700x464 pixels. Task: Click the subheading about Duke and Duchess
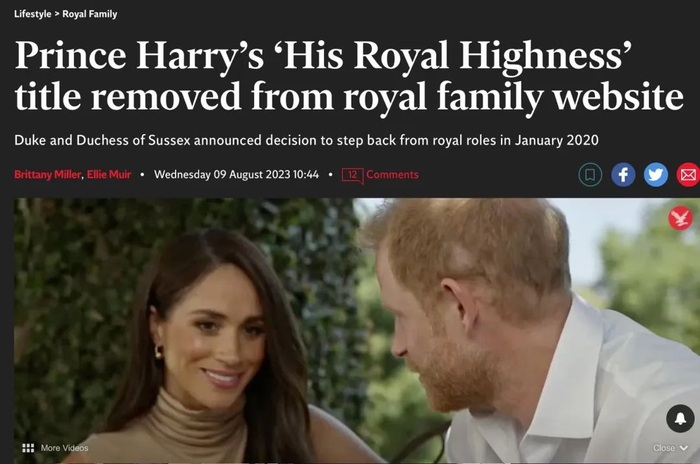pyautogui.click(x=306, y=140)
